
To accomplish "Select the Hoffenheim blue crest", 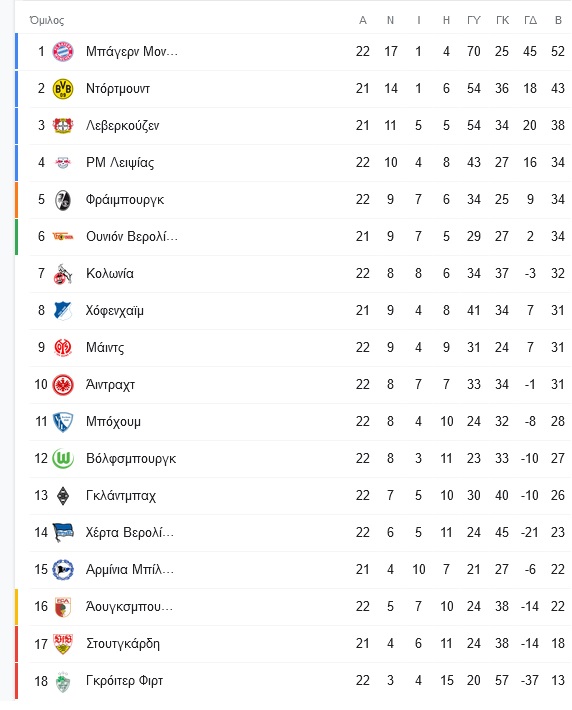I will coord(63,311).
